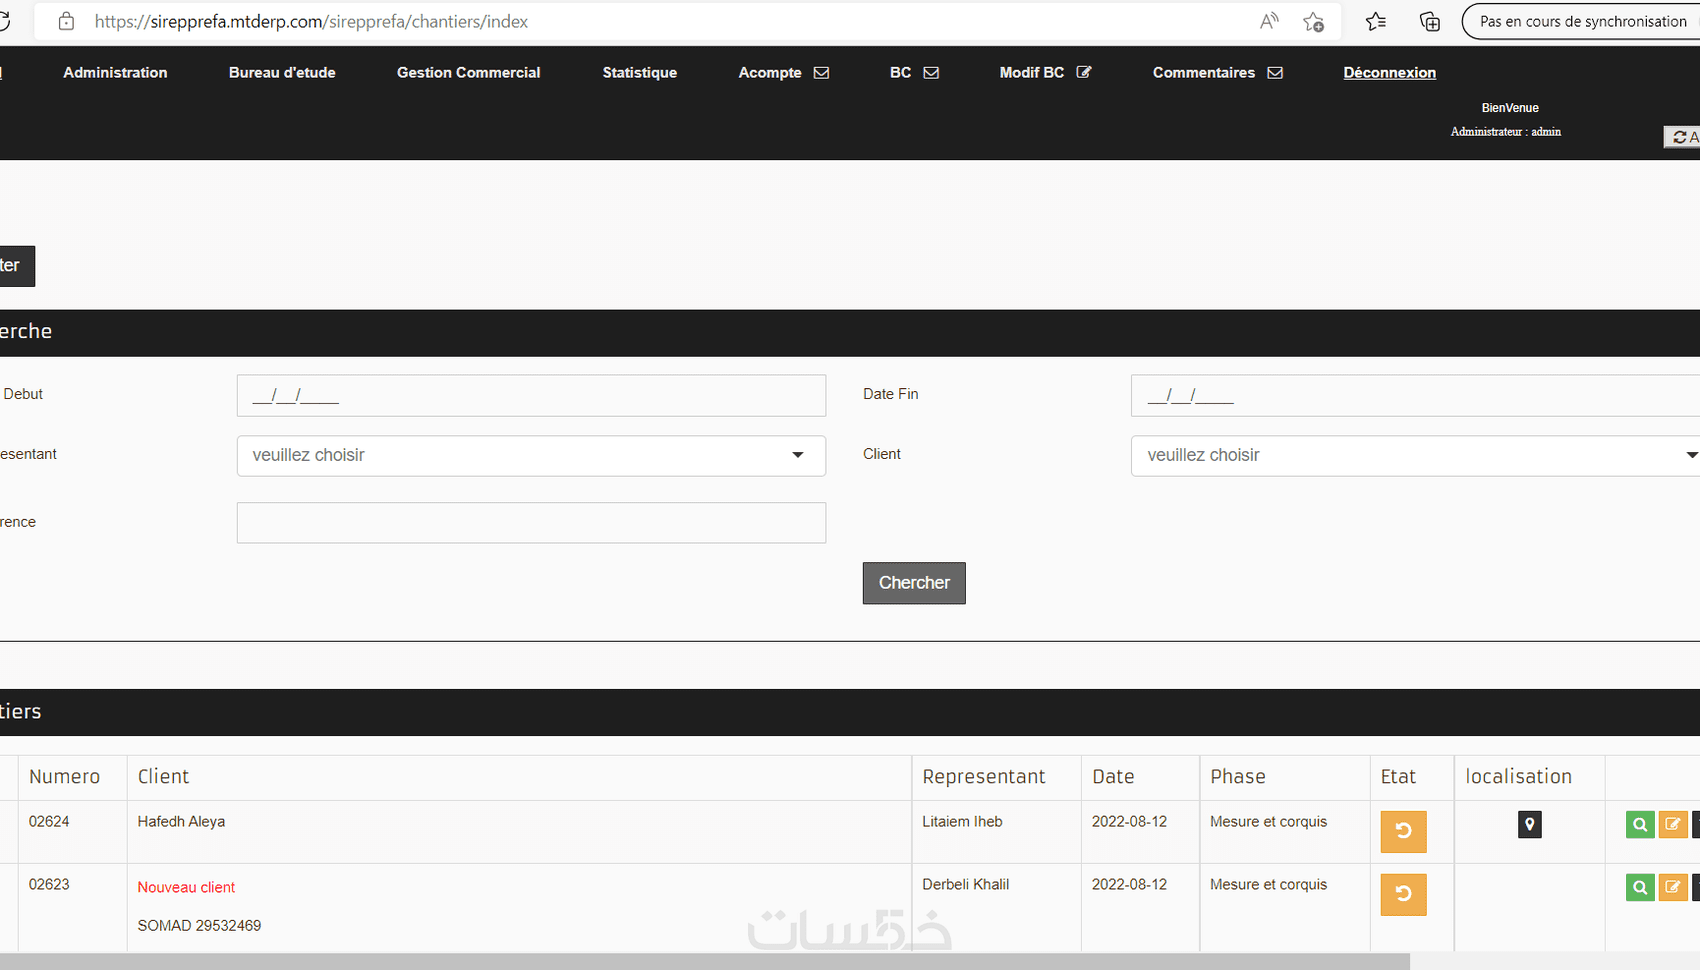Click the sync status profile button
The width and height of the screenshot is (1700, 970).
[x=1582, y=21]
